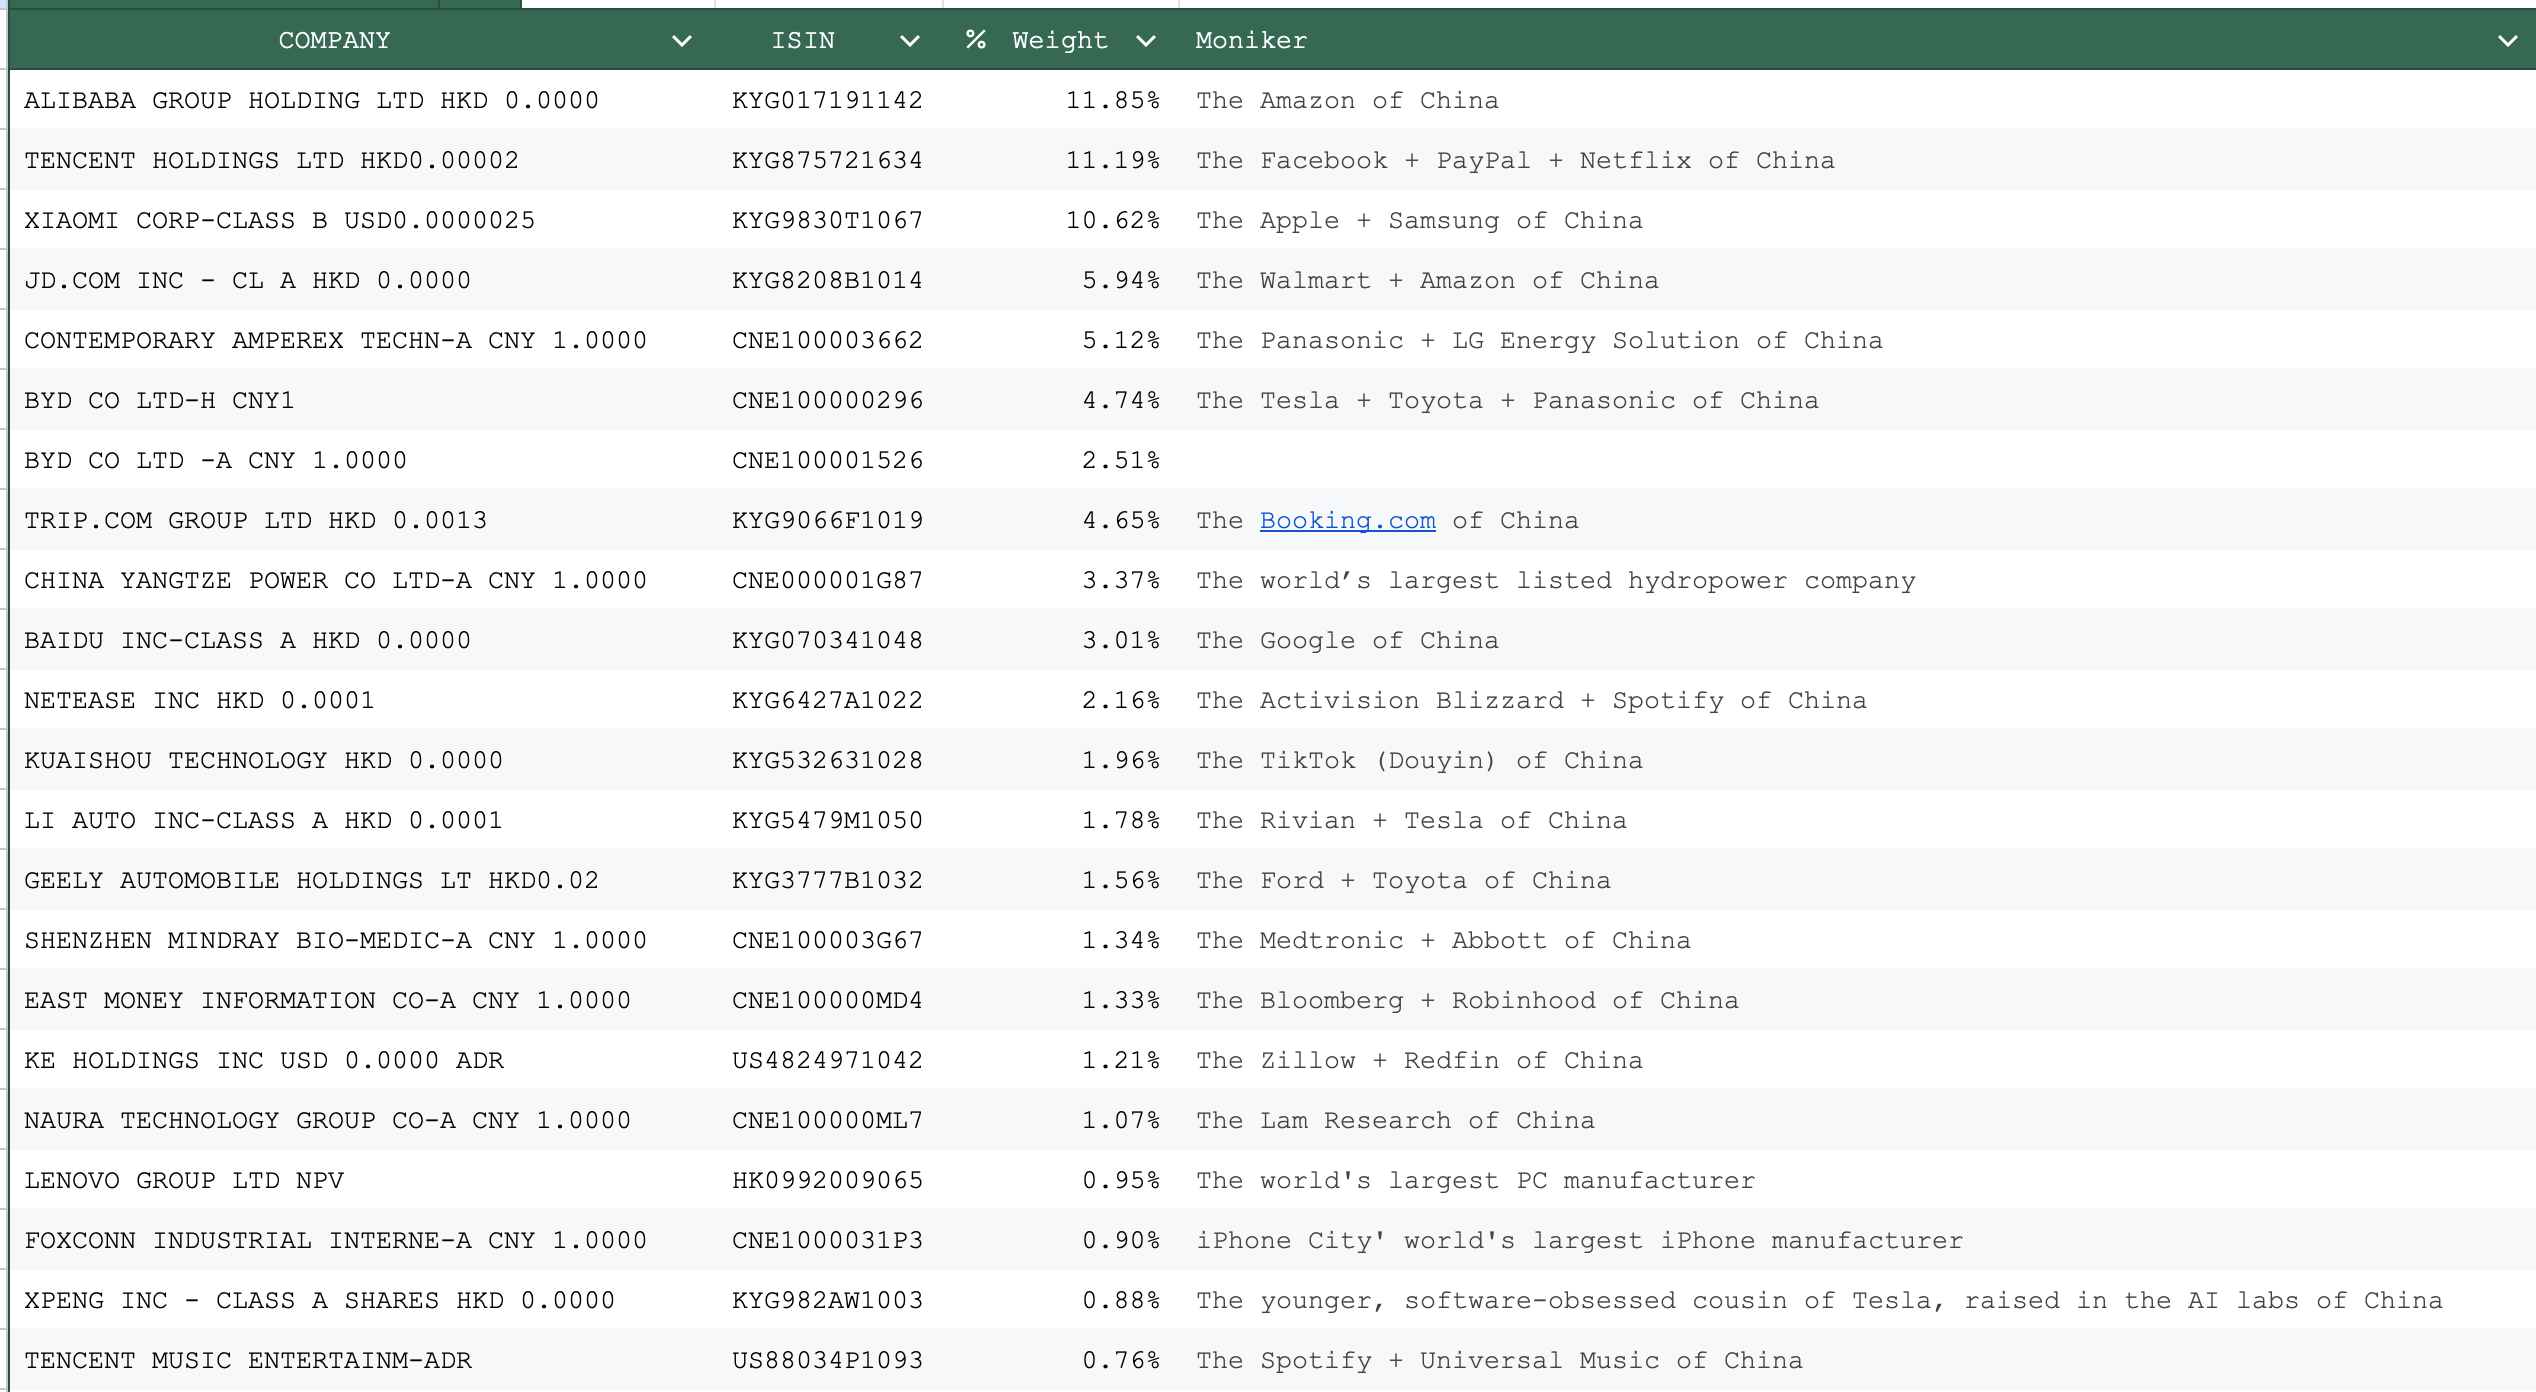Open the COMPANY column filter dropdown
The image size is (2536, 1392).
(681, 41)
